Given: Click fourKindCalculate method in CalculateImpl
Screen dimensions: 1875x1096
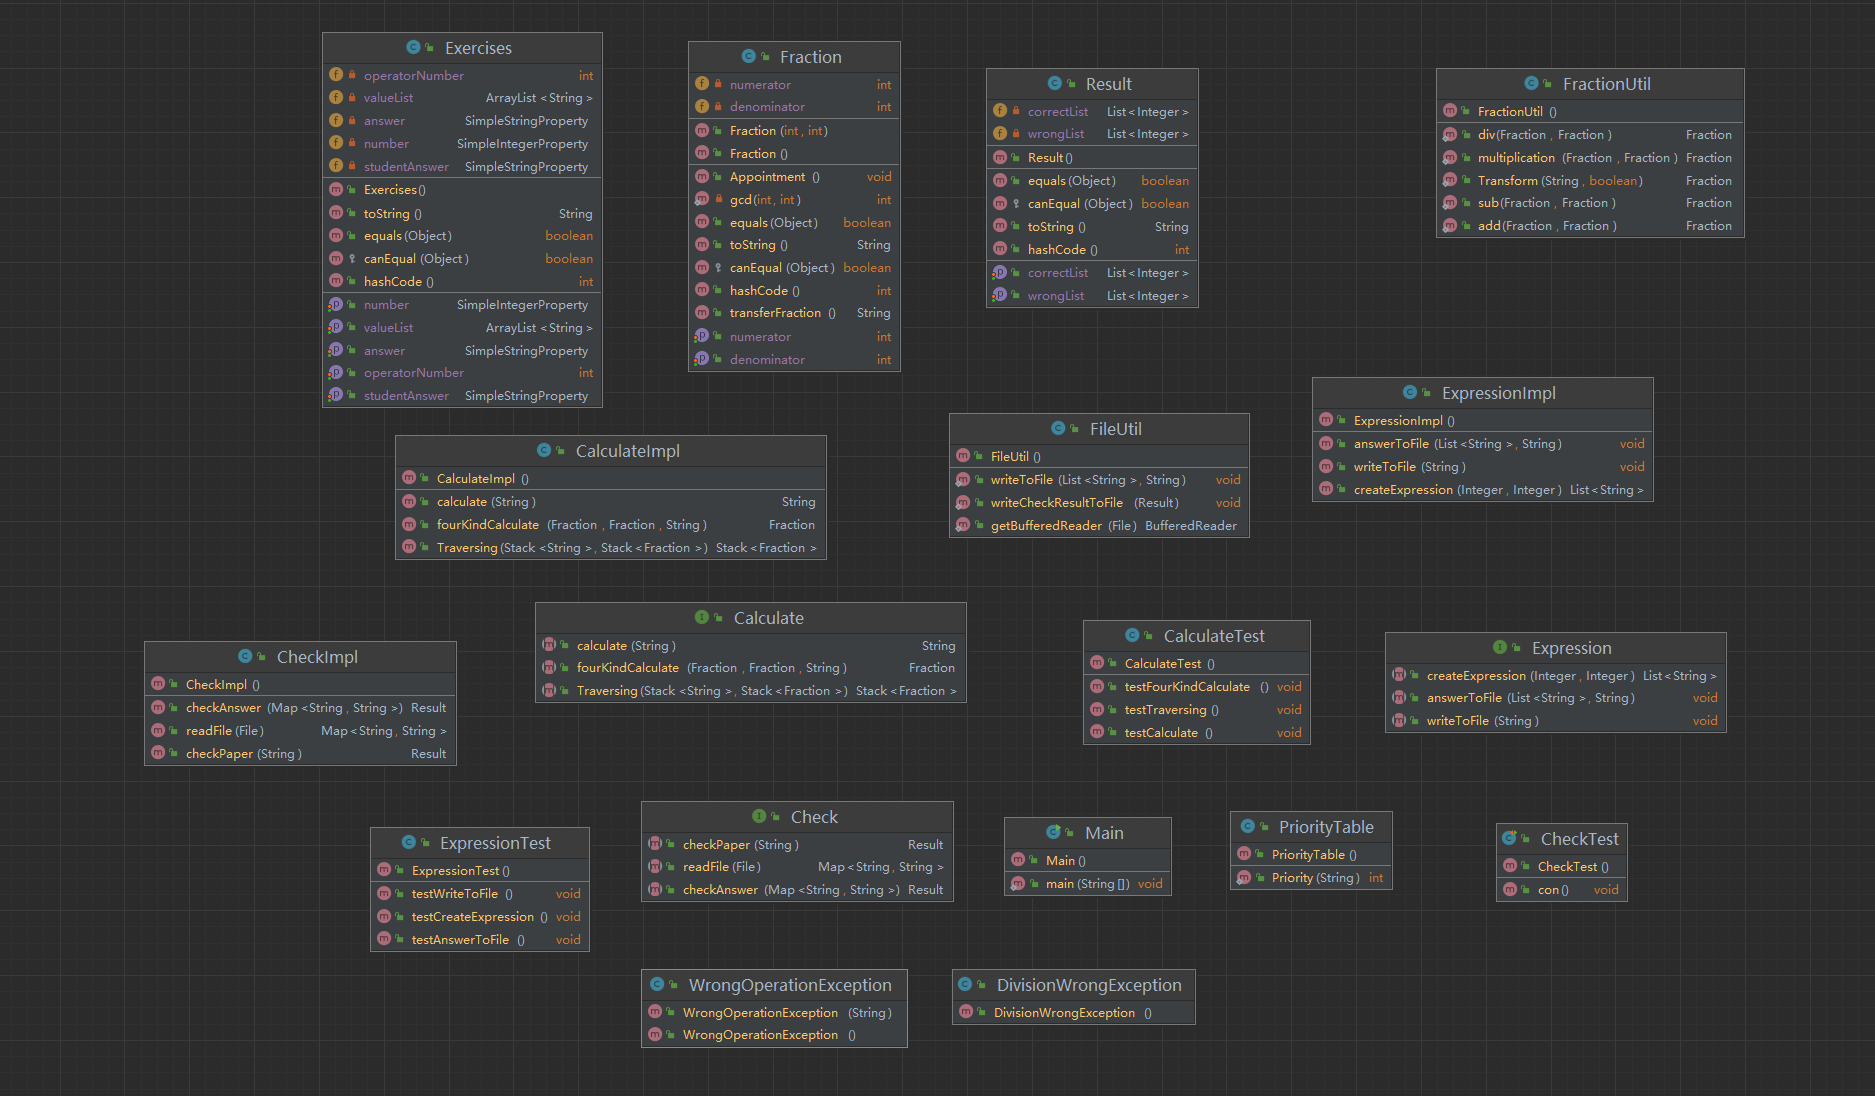Looking at the screenshot, I should click(611, 525).
